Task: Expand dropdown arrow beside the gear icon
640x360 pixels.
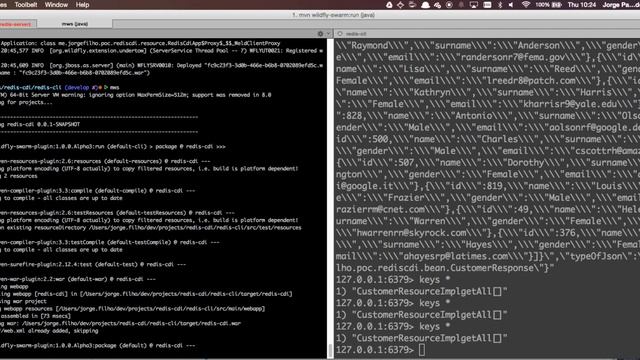Action: click(329, 34)
